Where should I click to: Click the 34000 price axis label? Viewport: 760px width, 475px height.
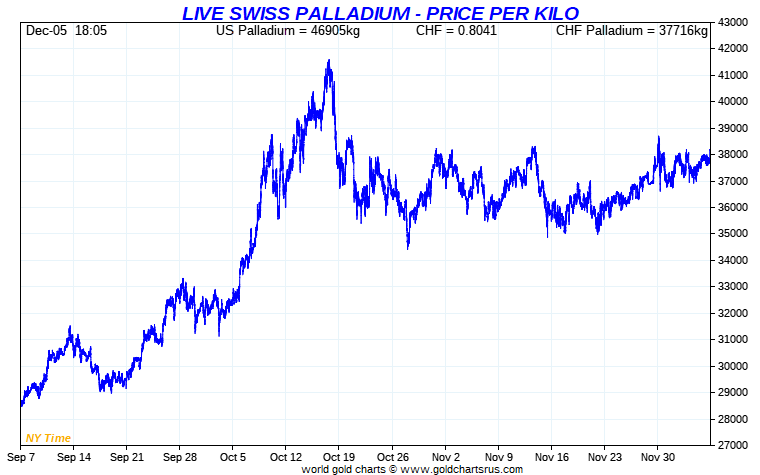(732, 260)
